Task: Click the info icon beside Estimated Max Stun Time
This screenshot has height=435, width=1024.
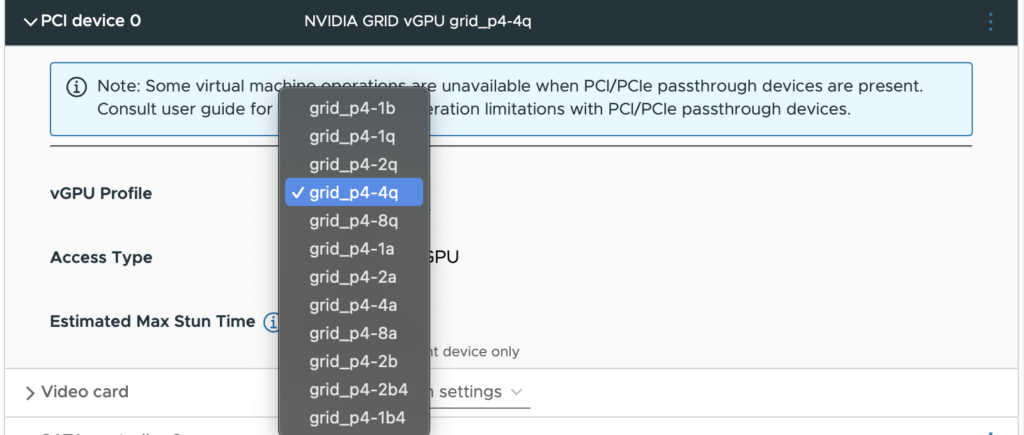Action: (271, 322)
